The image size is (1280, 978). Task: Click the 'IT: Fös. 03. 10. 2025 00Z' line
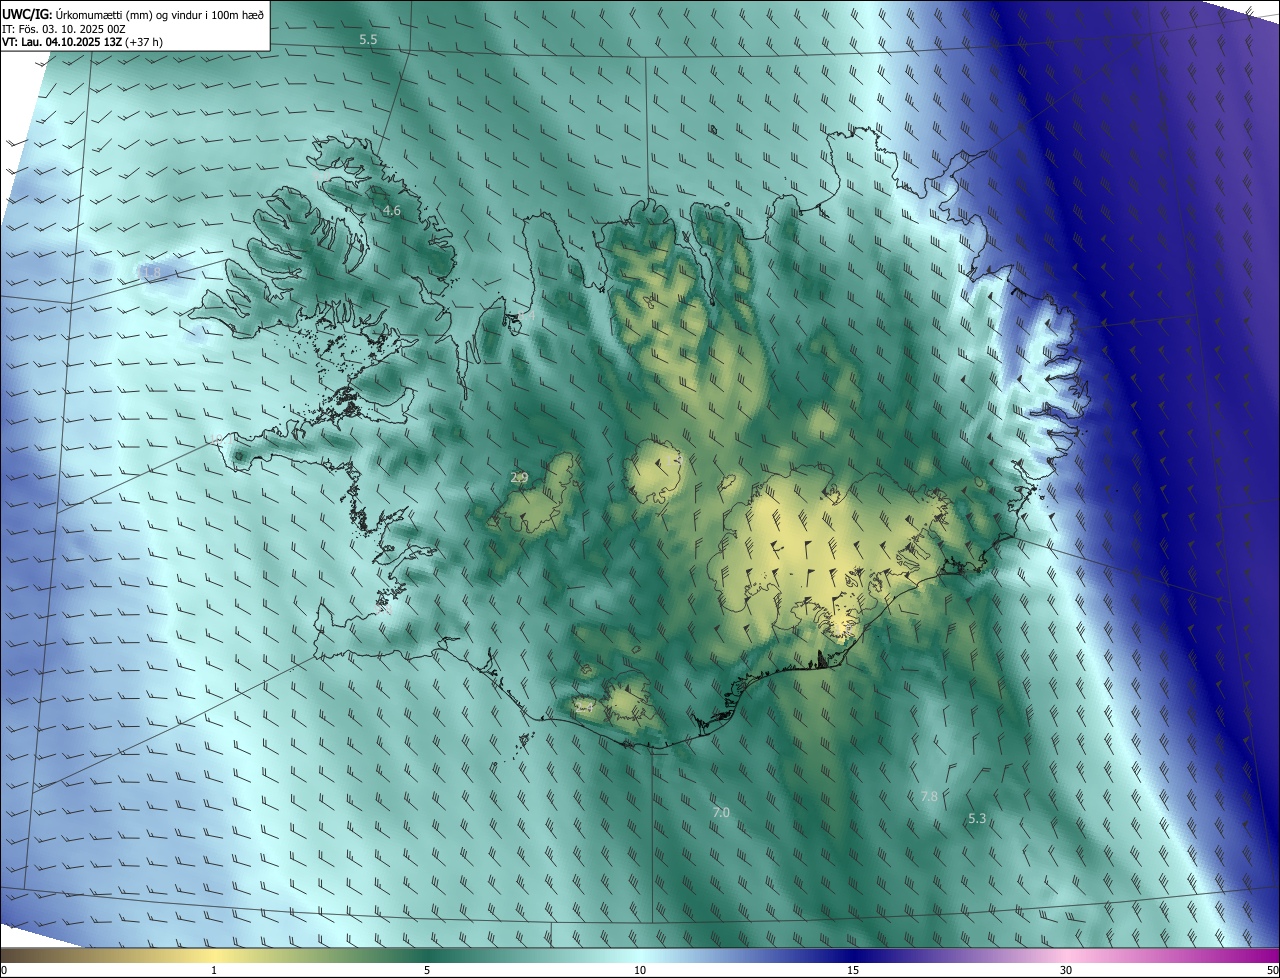pos(64,28)
